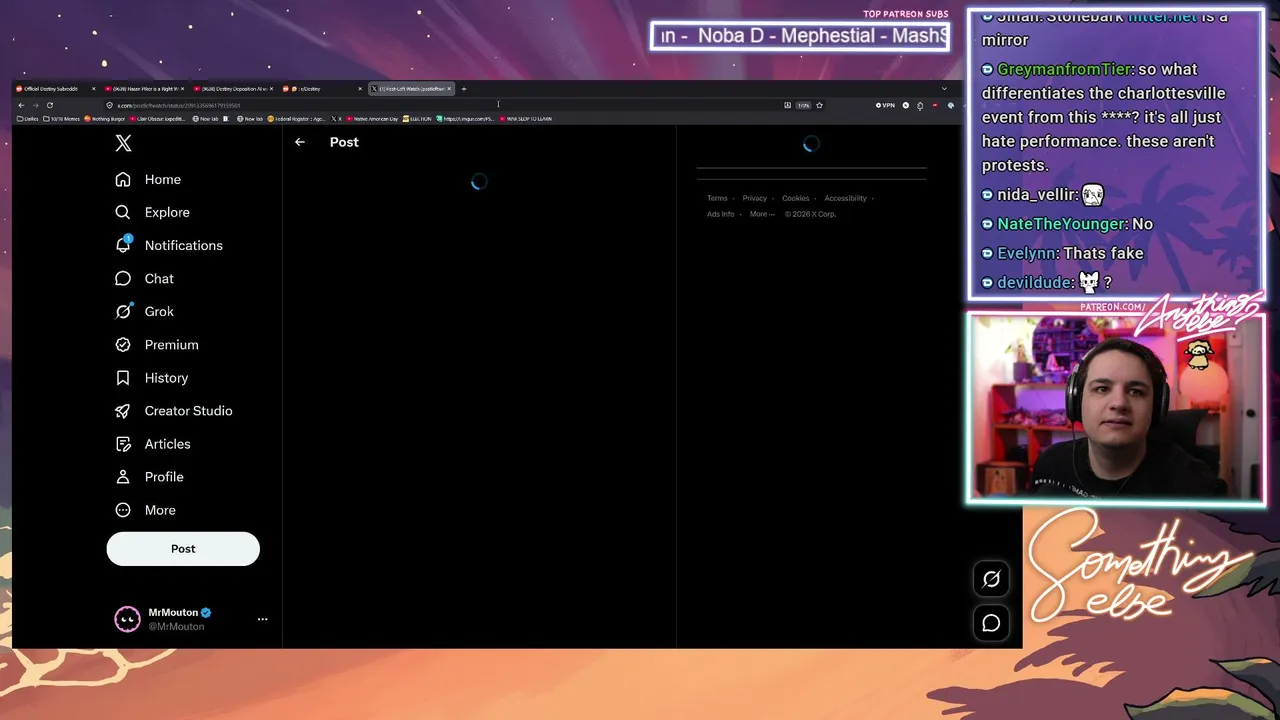Viewport: 1280px width, 720px height.
Task: Click devildude username in stream chat
Action: (x=1035, y=282)
